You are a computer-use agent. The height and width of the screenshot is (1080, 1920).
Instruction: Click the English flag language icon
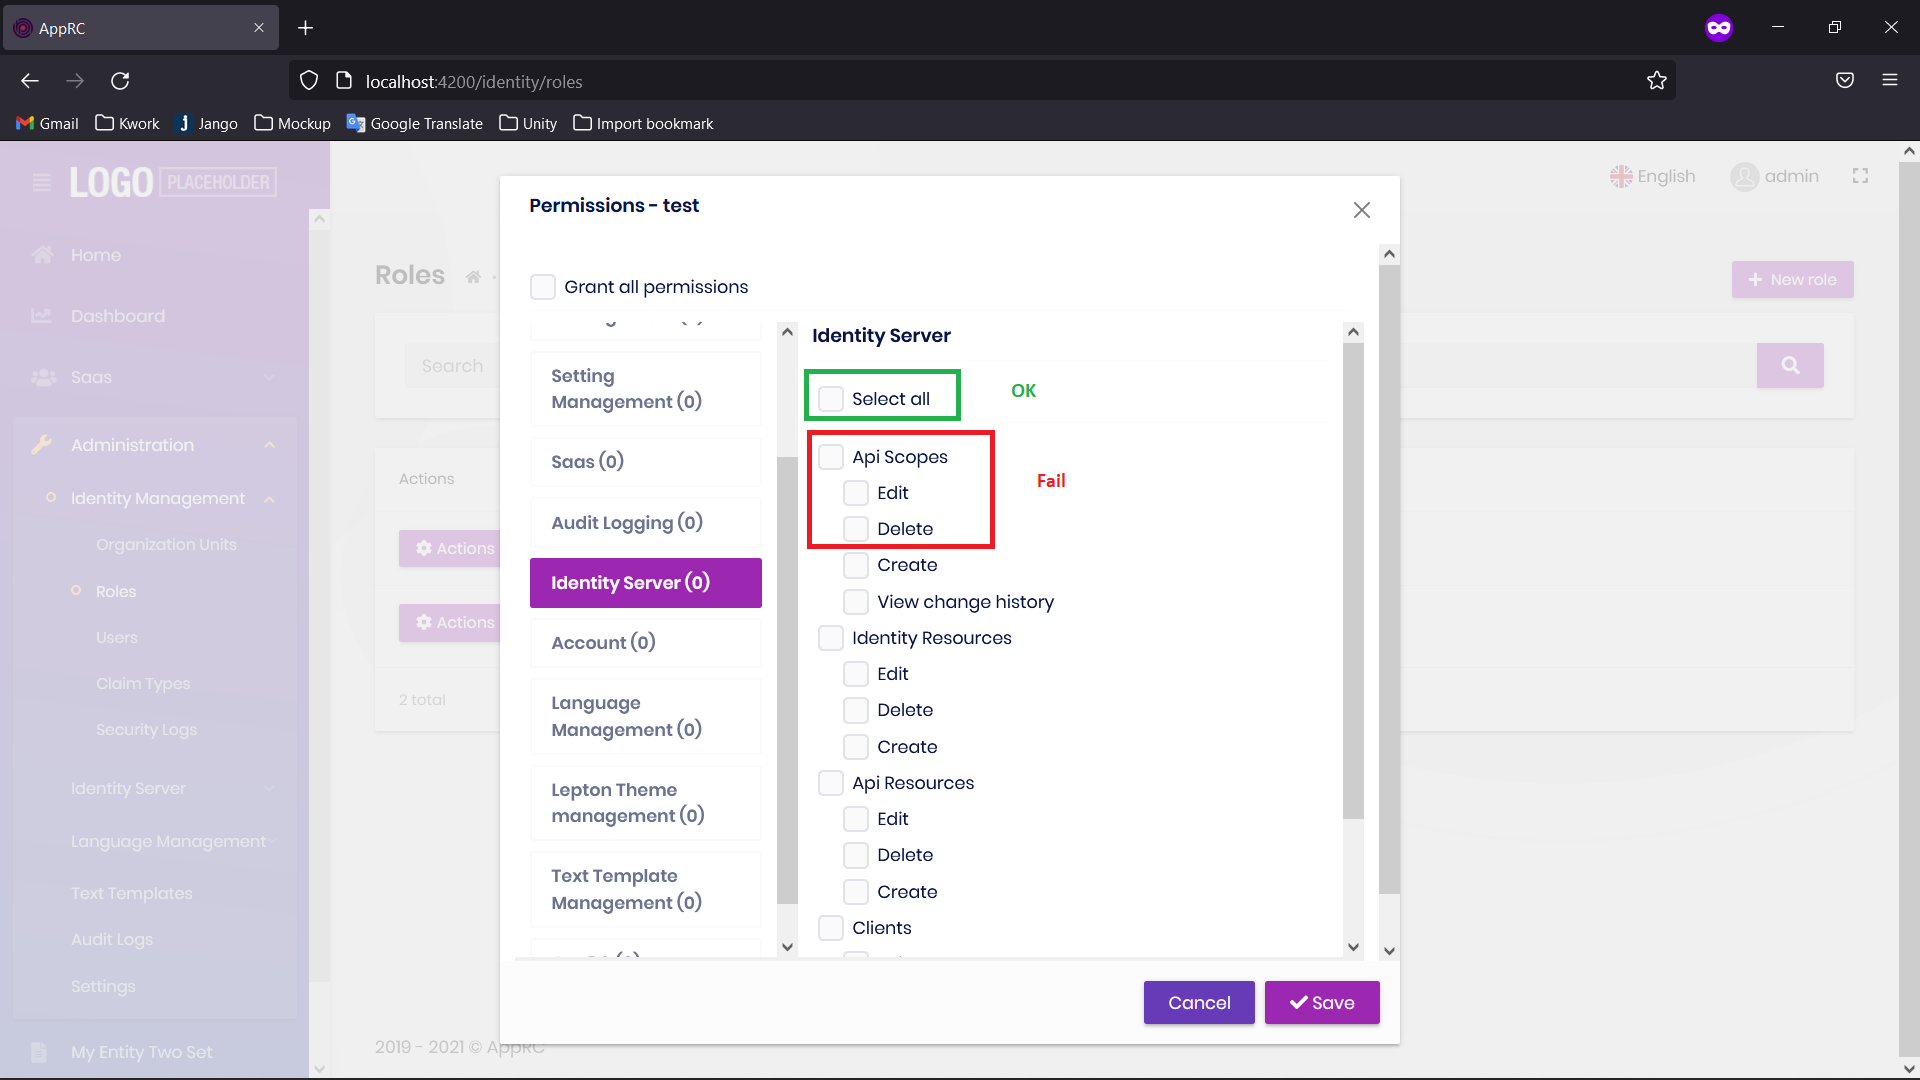(1622, 175)
